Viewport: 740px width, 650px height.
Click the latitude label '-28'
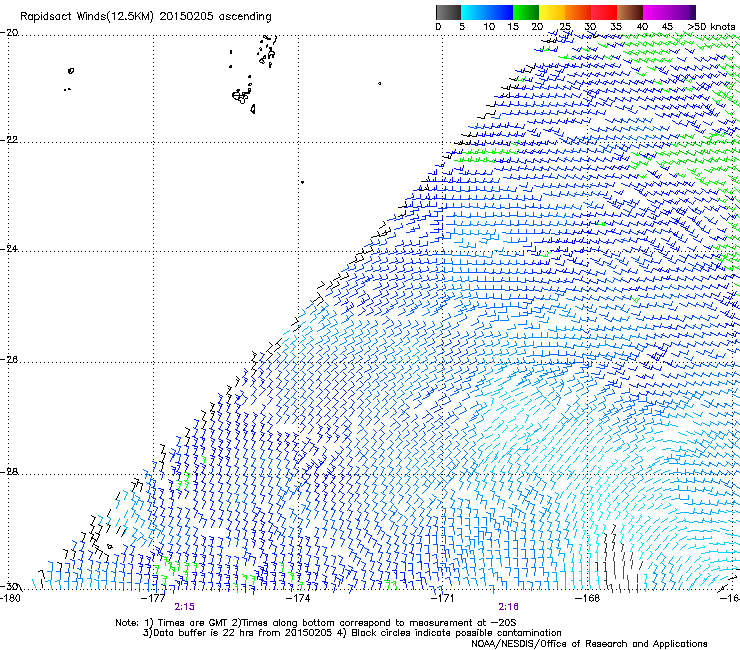(x=9, y=472)
